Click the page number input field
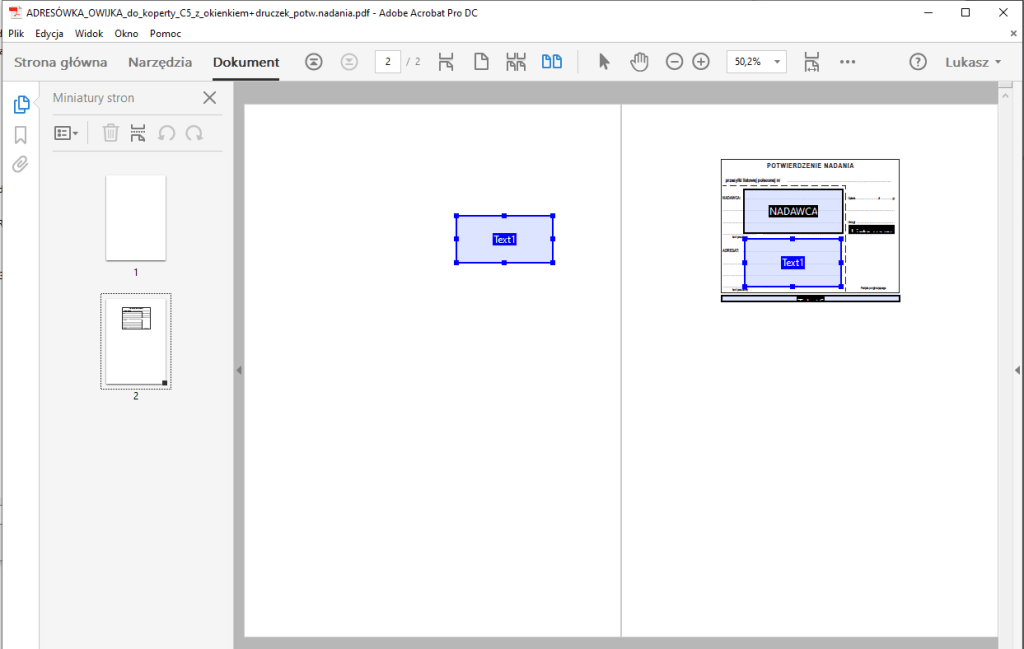The width and height of the screenshot is (1024, 649). pos(387,62)
